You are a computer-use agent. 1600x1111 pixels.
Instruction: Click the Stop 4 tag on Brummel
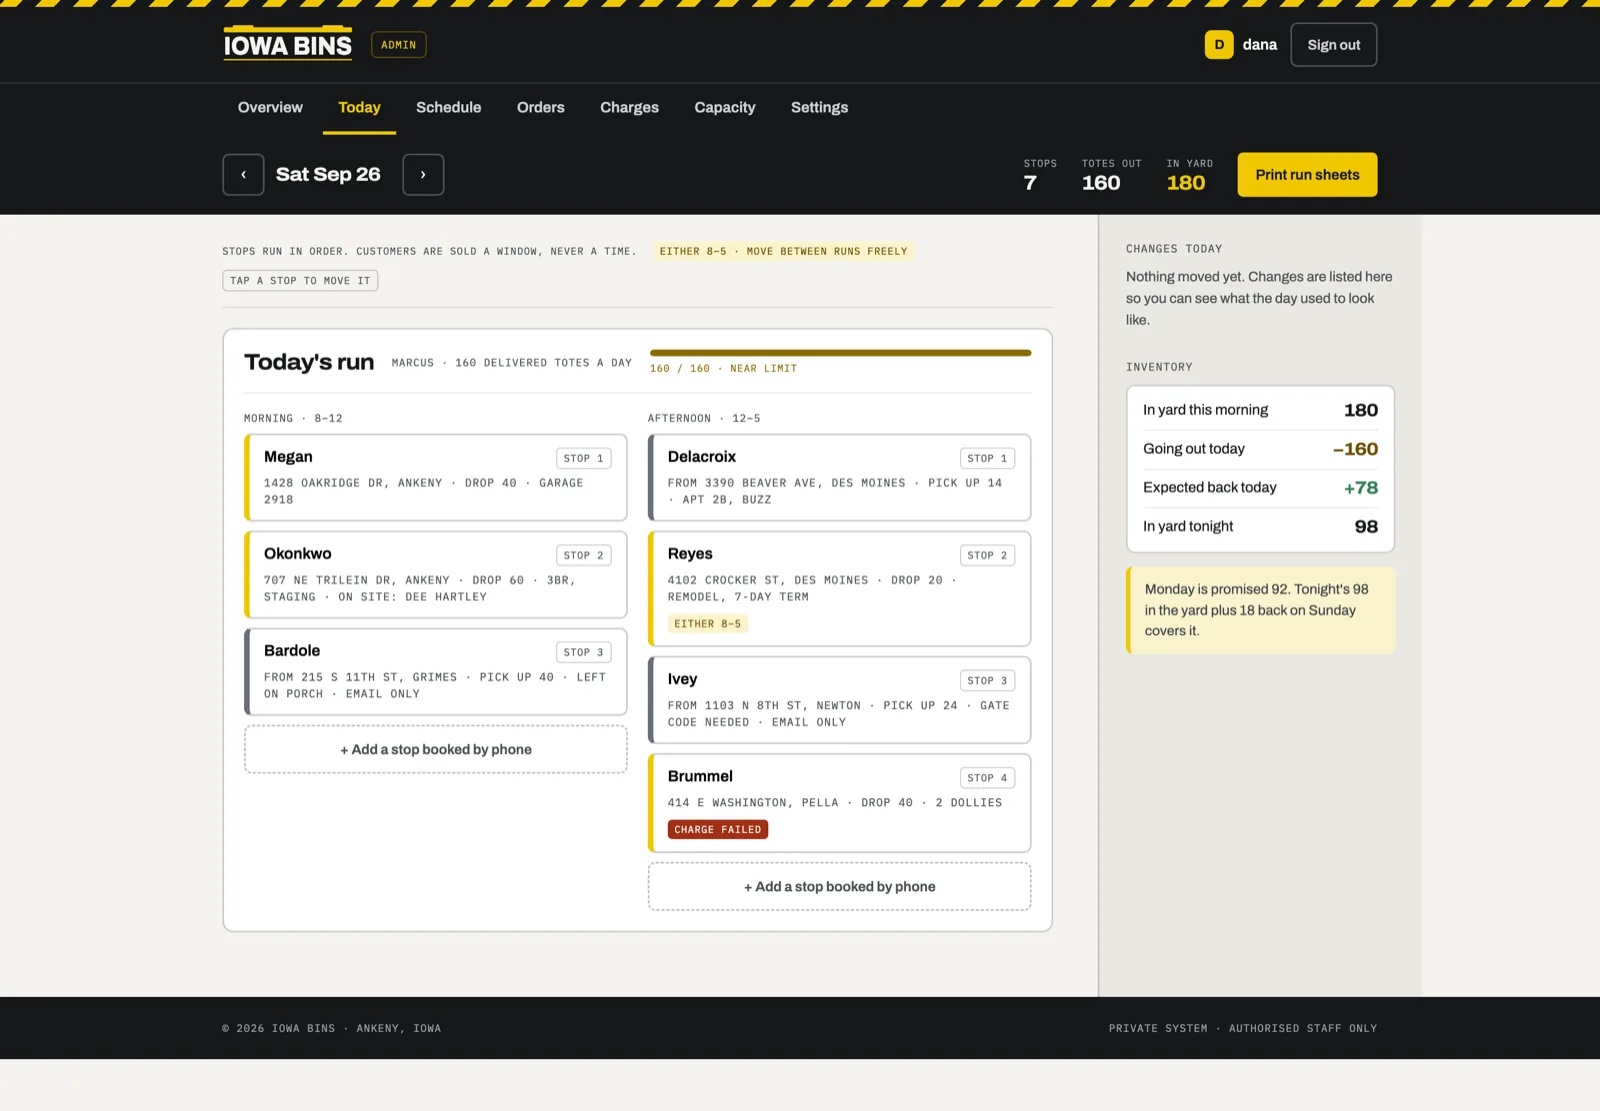tap(987, 777)
